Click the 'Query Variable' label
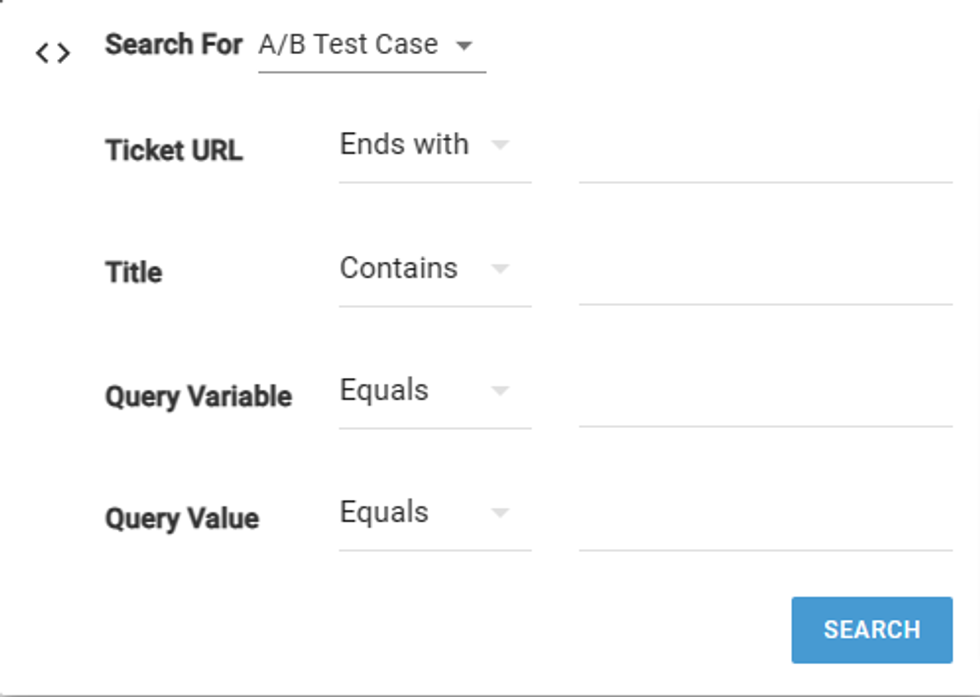 [198, 396]
